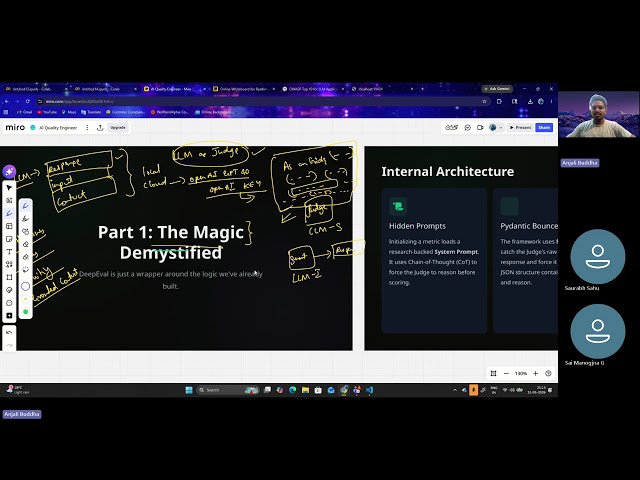Viewport: 640px width, 480px height.
Task: Click the zoom percentage value
Action: pyautogui.click(x=521, y=373)
